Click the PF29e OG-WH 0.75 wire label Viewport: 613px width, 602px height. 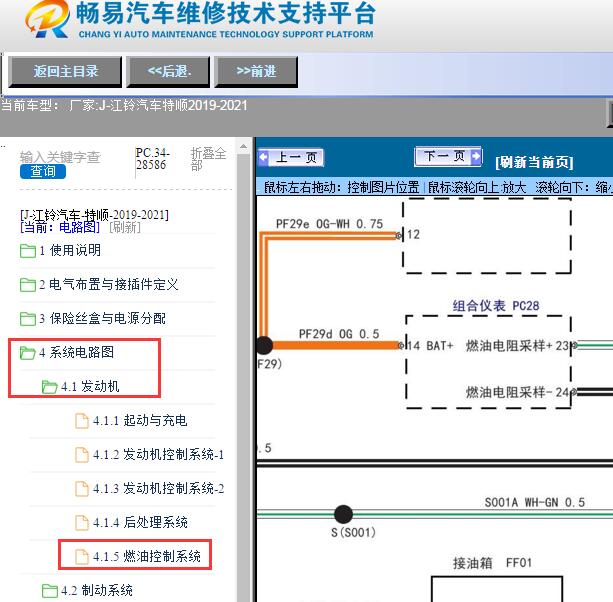point(329,224)
